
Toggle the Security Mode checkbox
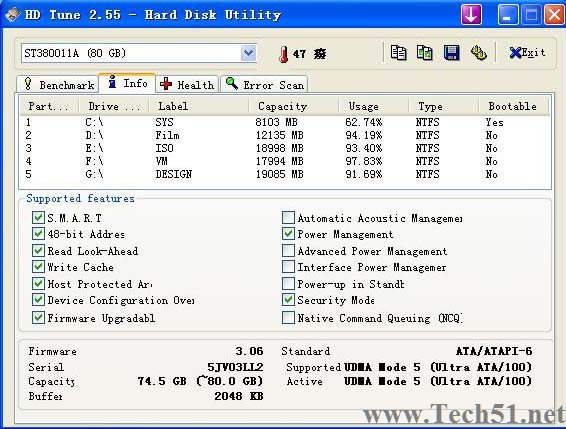pos(288,300)
